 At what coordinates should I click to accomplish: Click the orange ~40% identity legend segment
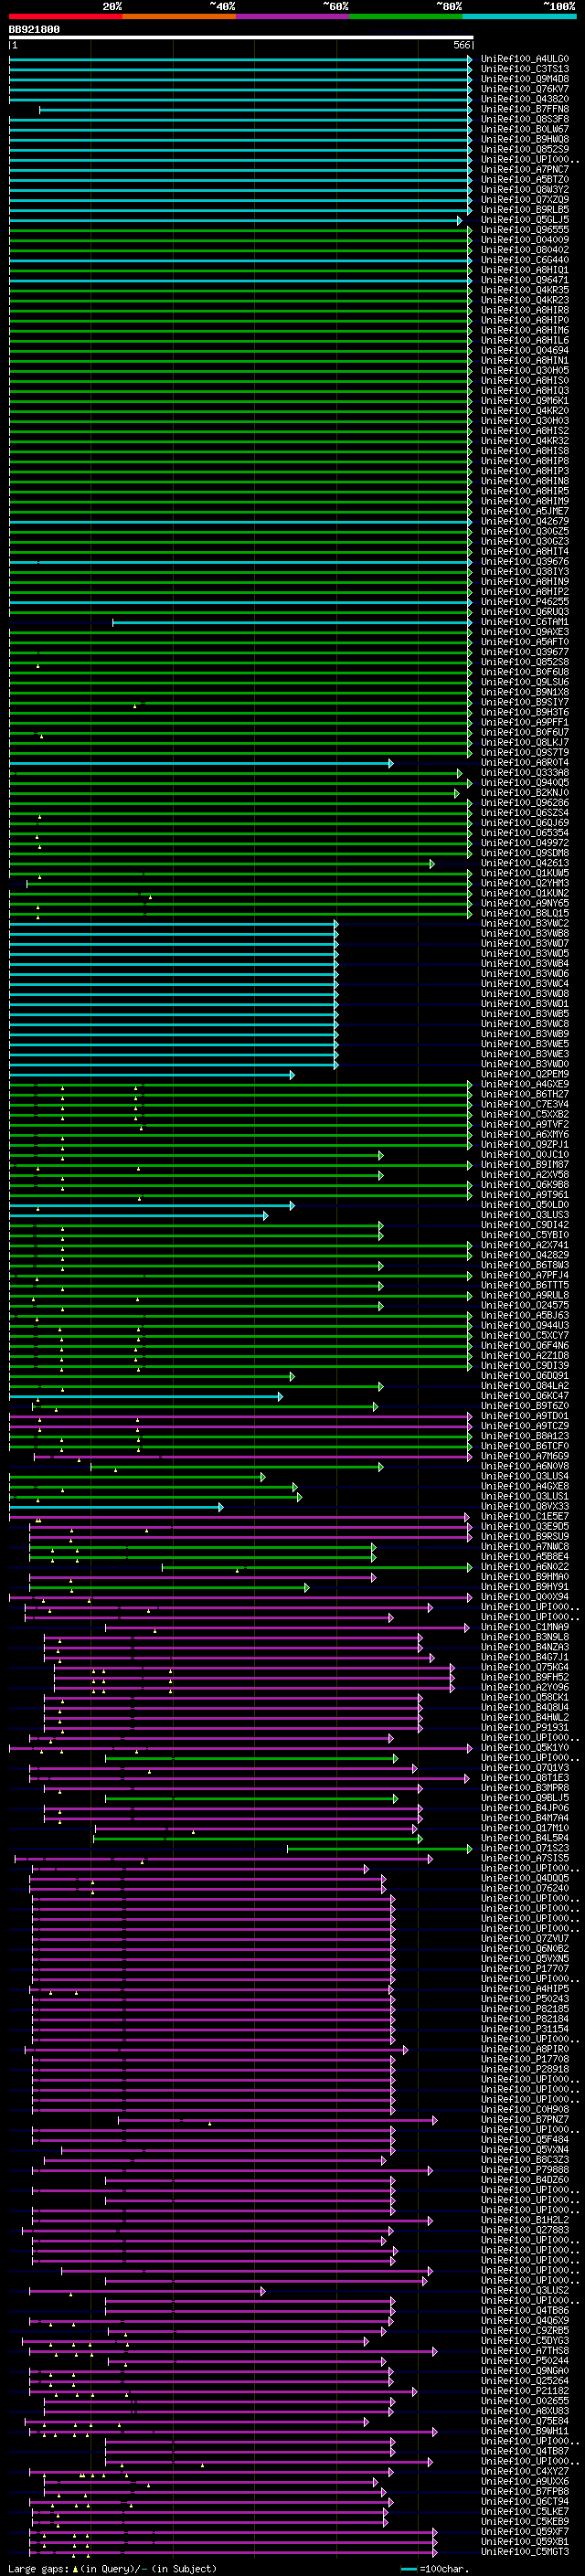coord(179,16)
